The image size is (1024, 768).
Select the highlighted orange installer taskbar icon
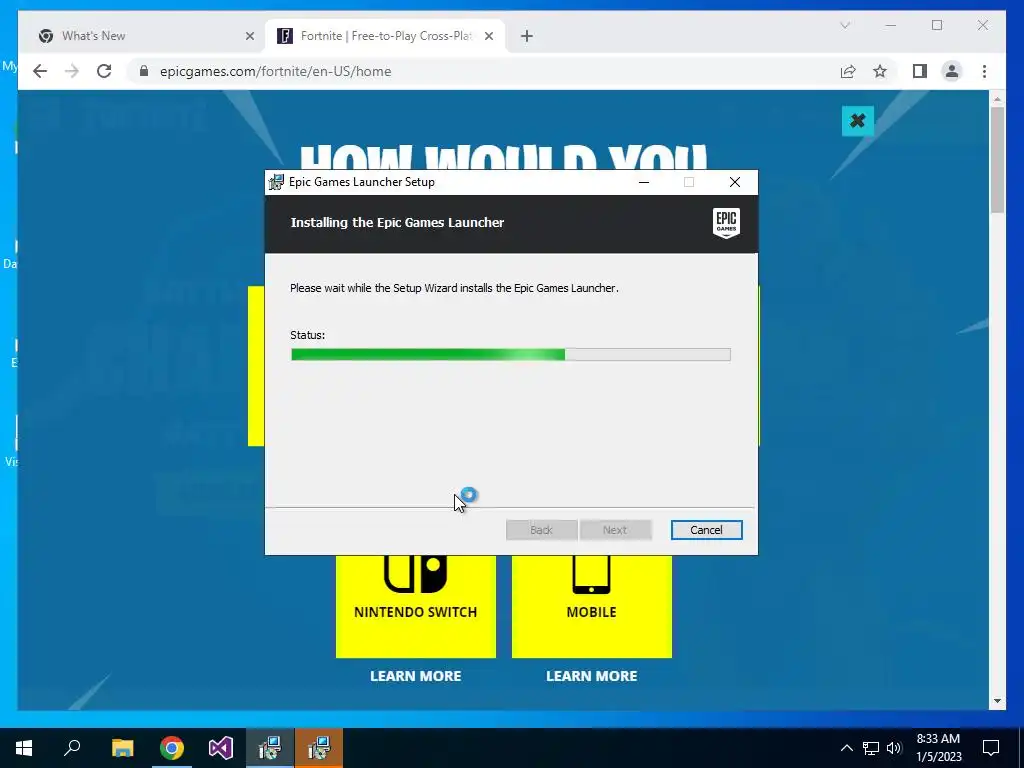point(319,748)
